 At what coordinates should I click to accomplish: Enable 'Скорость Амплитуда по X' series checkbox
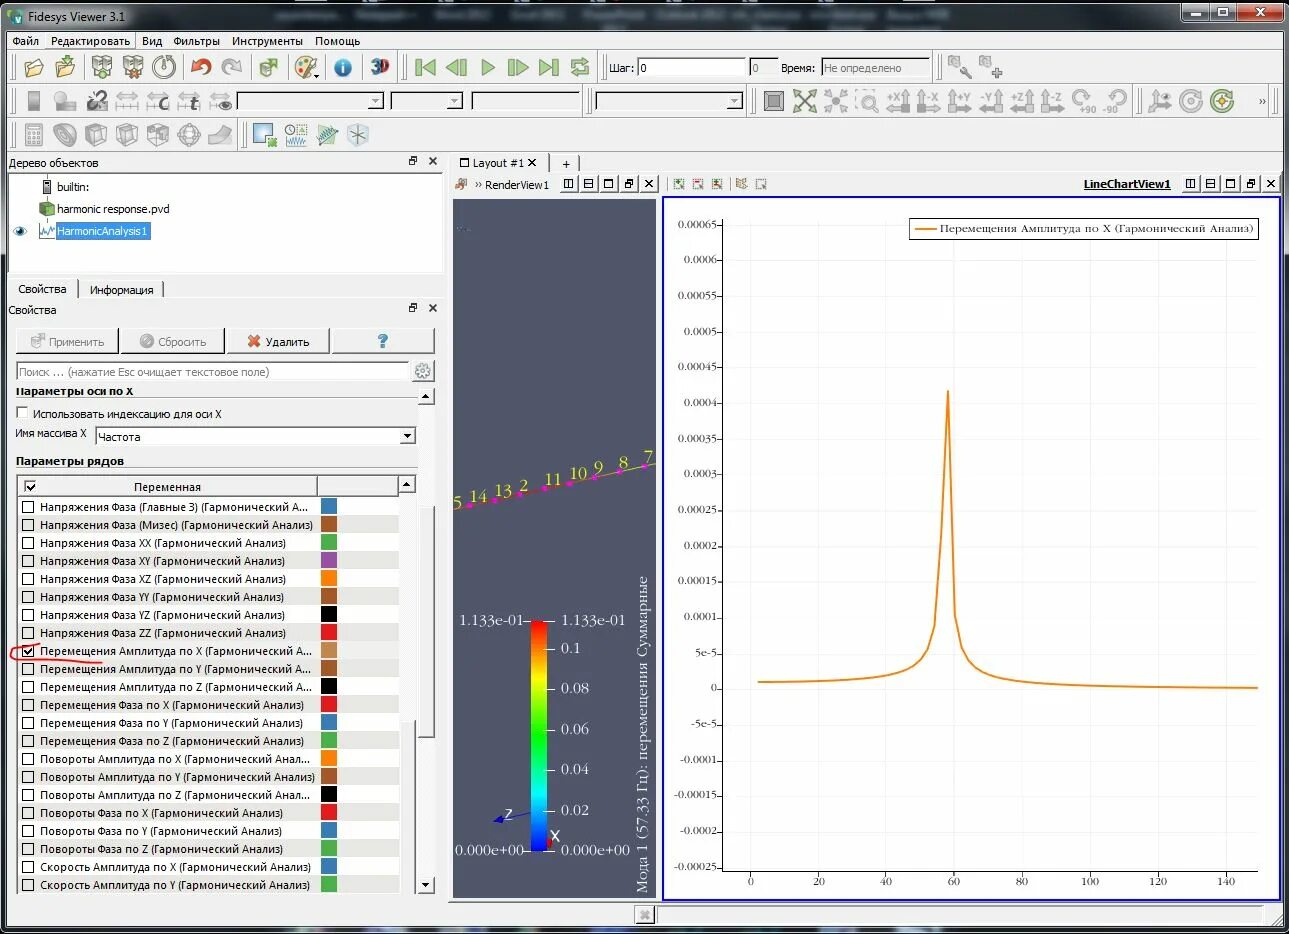tap(28, 867)
